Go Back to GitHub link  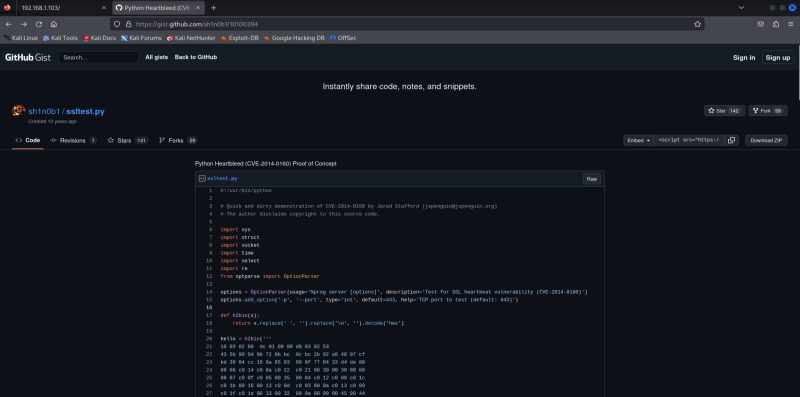[x=196, y=57]
